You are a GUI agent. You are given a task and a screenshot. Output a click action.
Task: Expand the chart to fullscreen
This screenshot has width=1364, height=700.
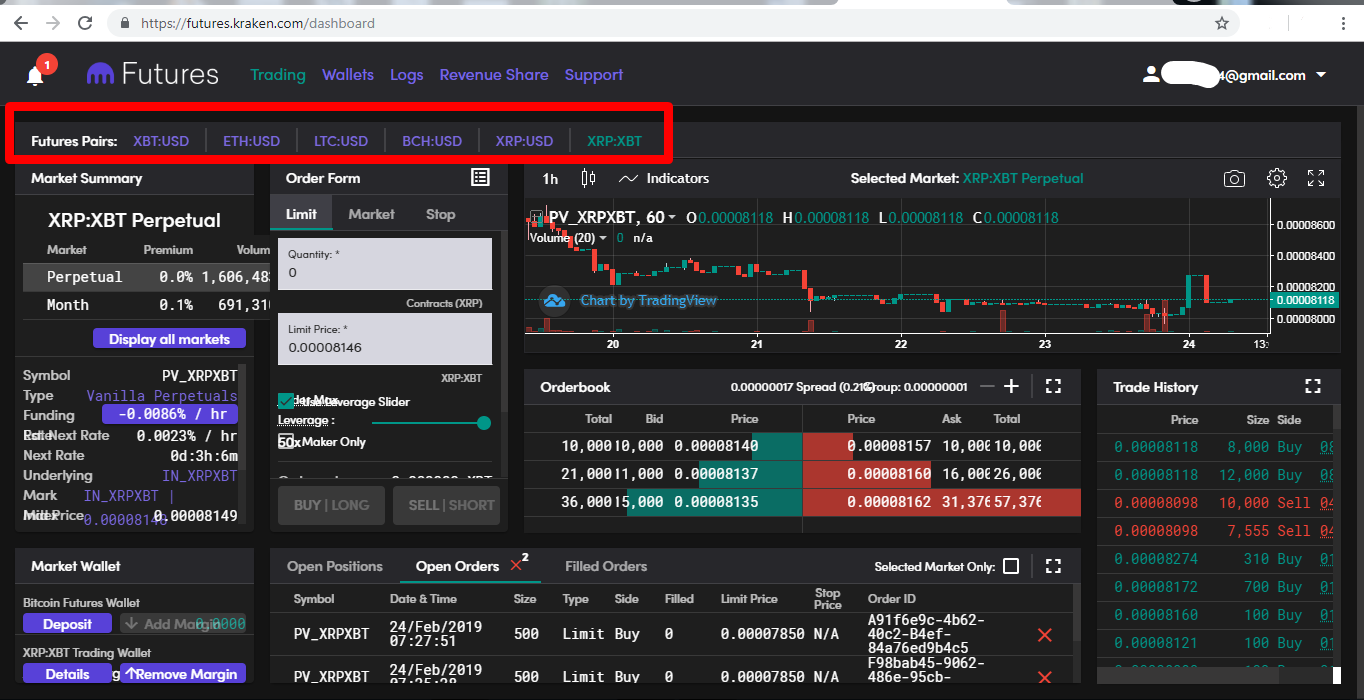[1316, 178]
